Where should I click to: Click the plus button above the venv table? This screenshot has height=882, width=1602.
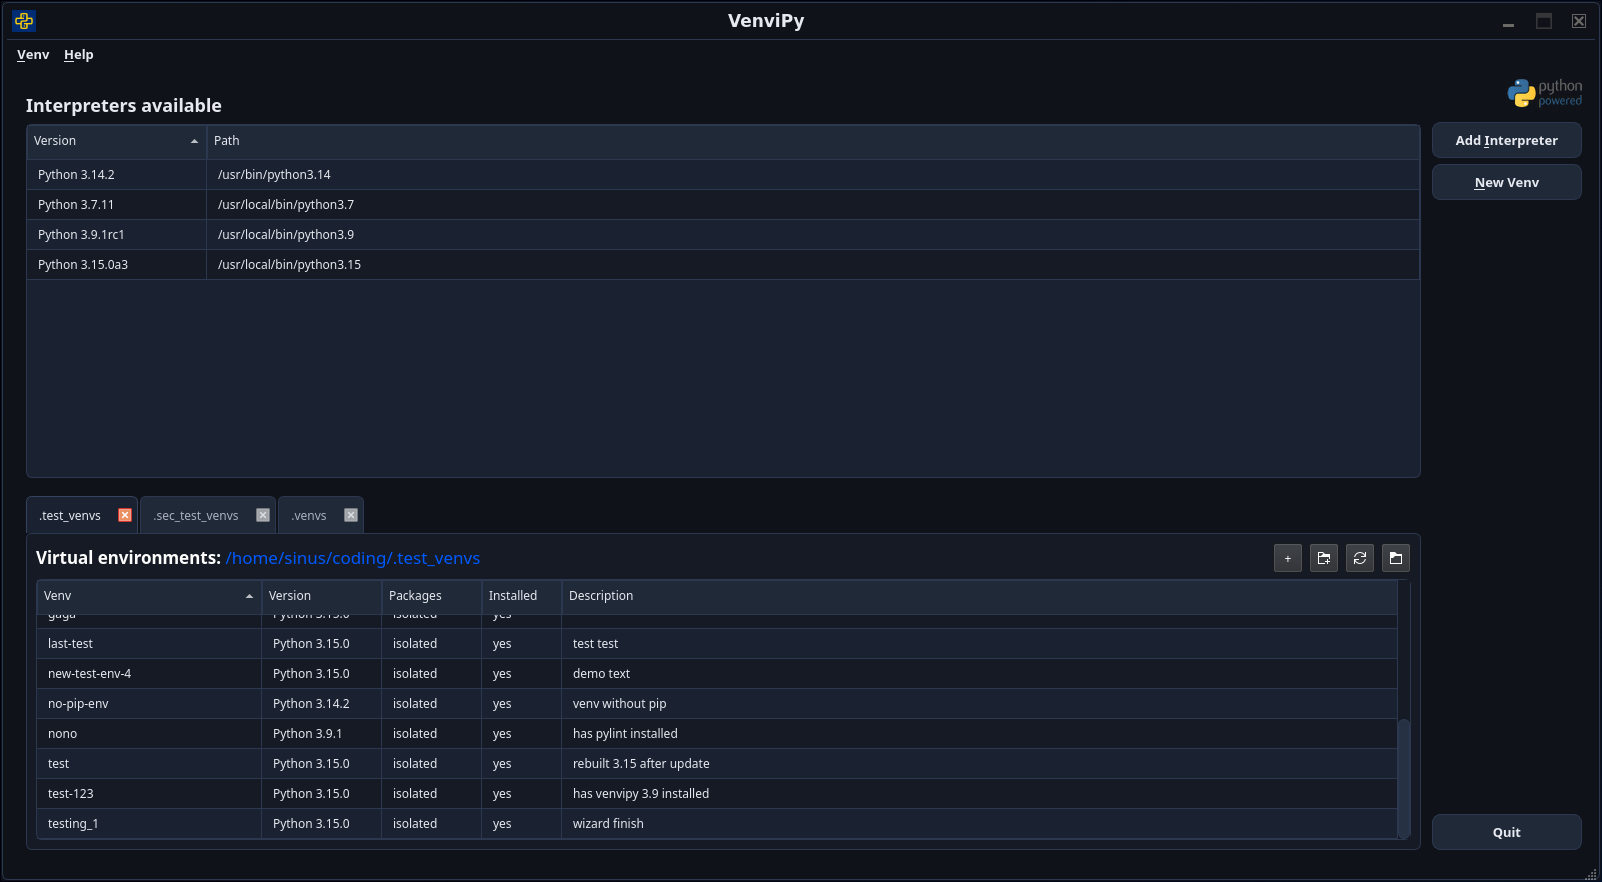(x=1288, y=558)
